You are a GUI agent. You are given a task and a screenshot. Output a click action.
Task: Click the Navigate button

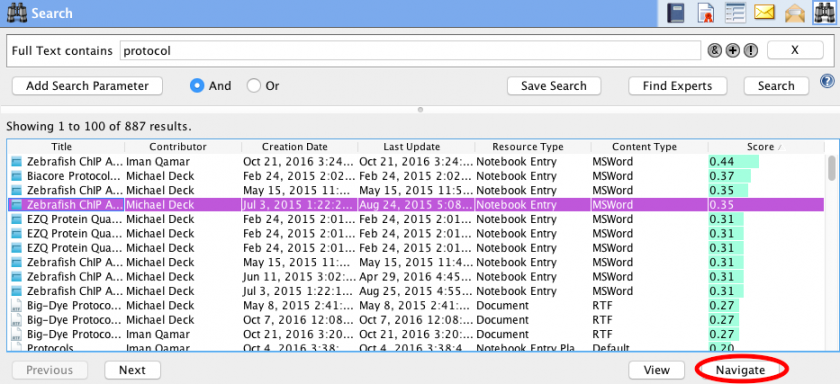(740, 370)
